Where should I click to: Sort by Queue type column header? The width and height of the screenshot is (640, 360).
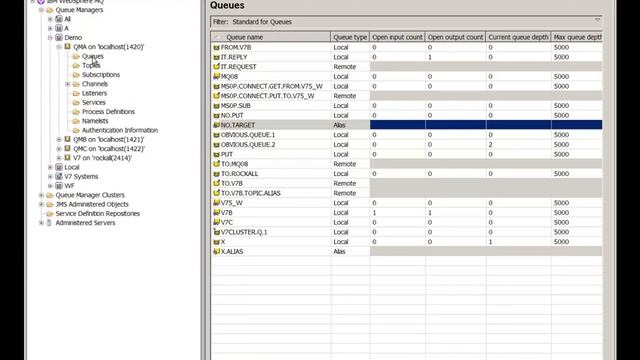(350, 37)
